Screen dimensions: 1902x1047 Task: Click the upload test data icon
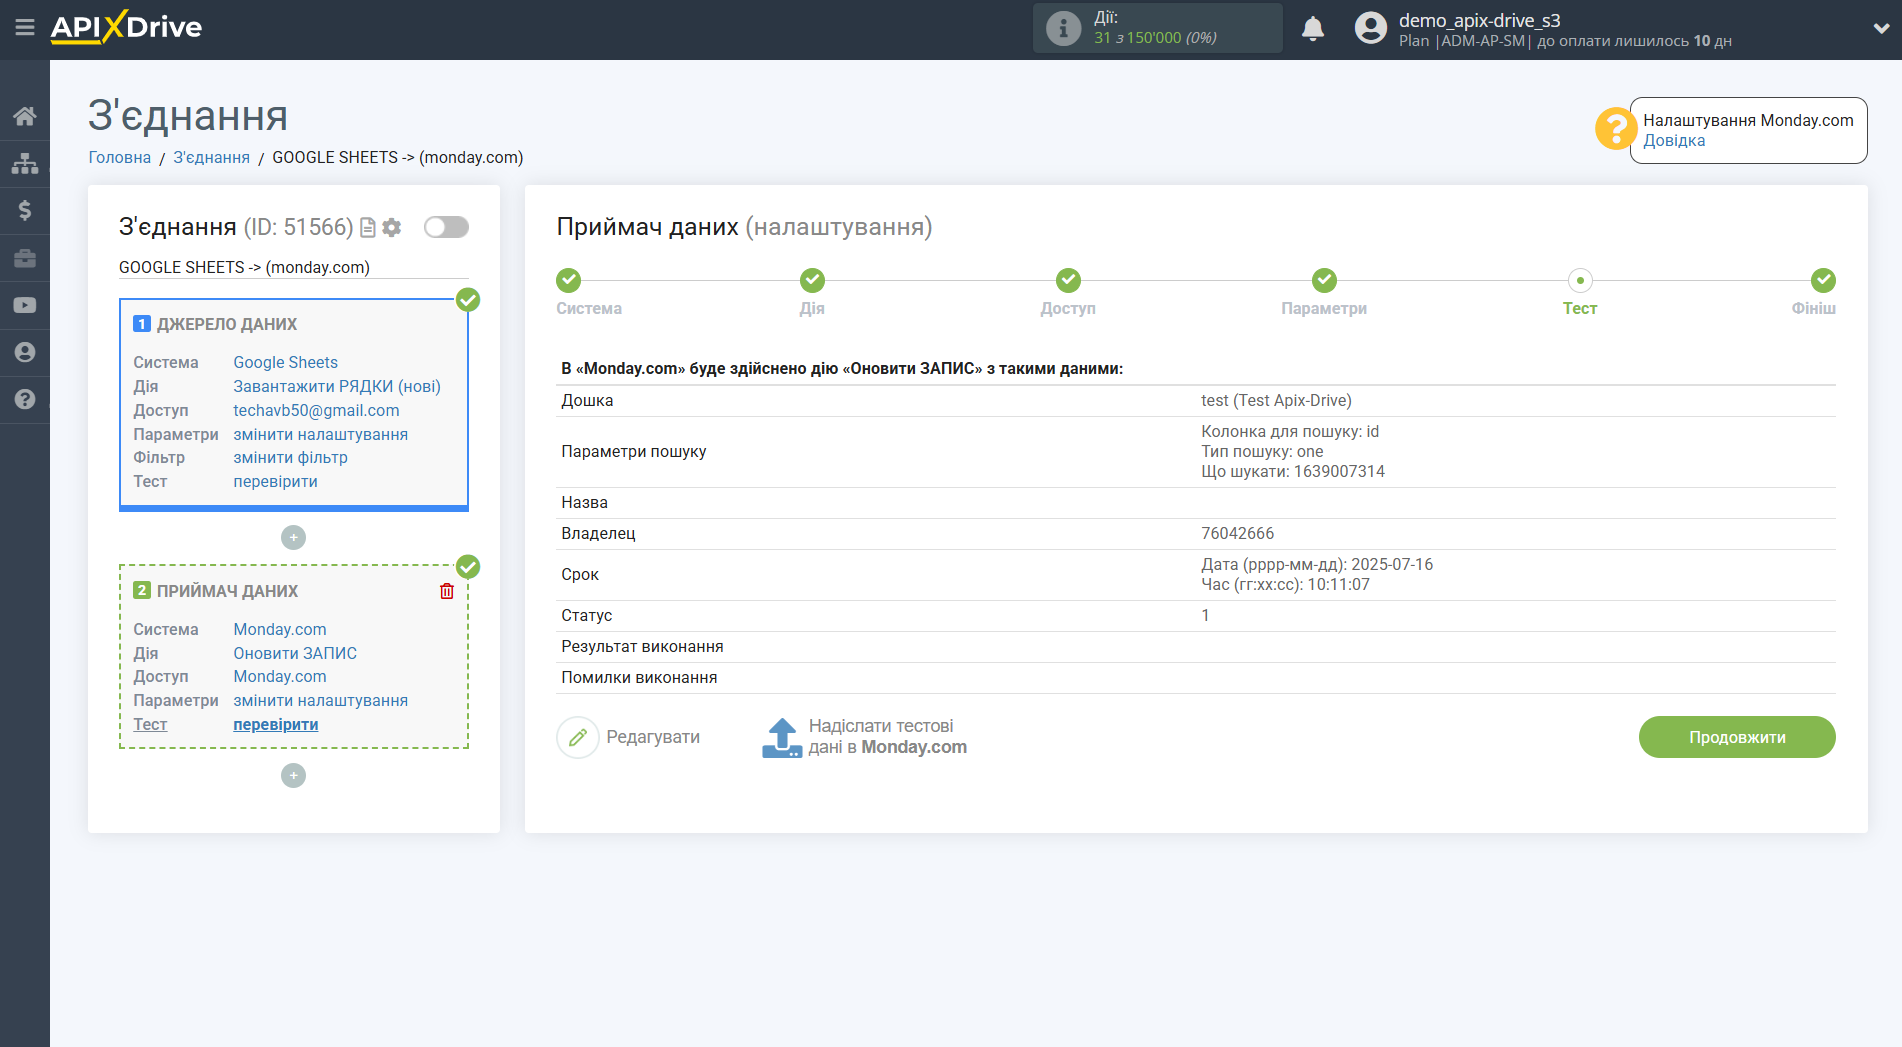pos(782,738)
